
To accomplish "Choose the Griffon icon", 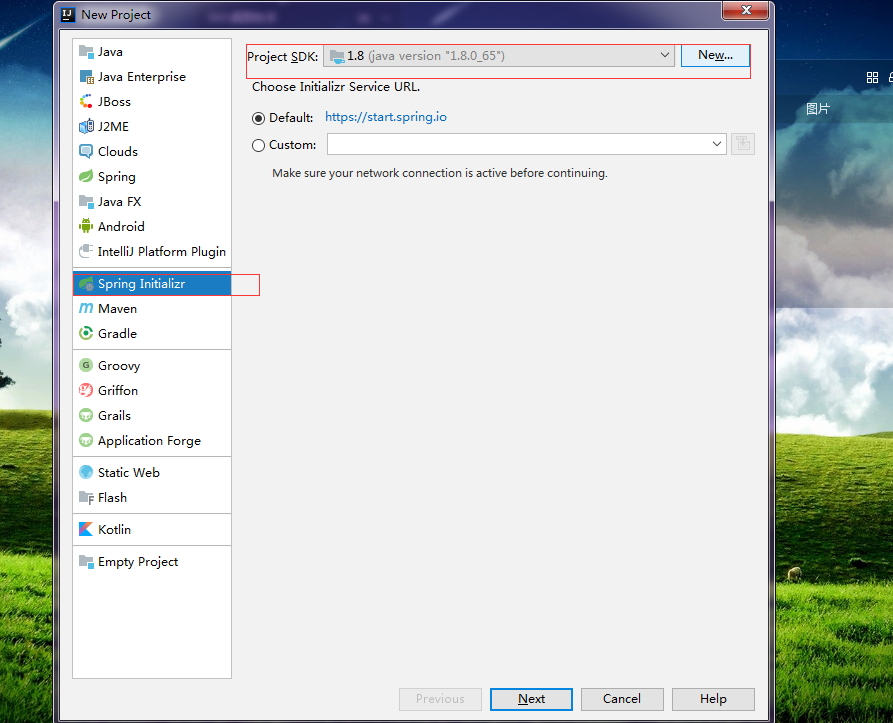I will pyautogui.click(x=86, y=391).
